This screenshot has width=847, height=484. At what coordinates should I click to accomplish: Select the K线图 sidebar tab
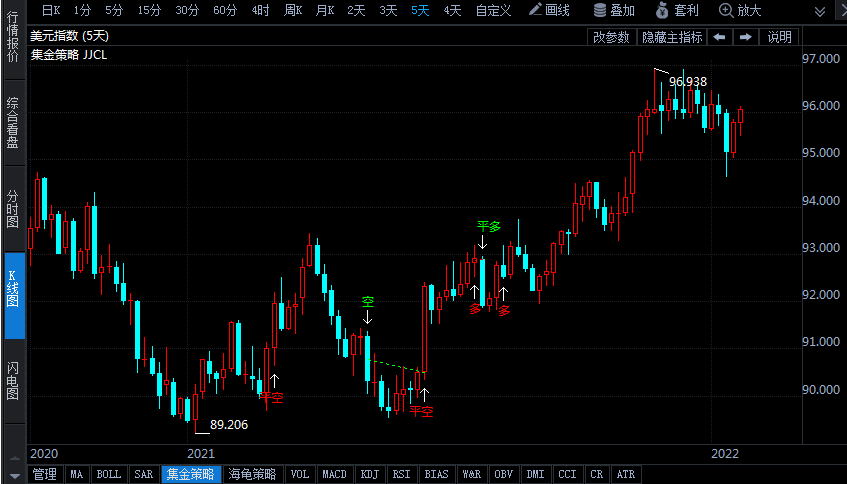15,295
